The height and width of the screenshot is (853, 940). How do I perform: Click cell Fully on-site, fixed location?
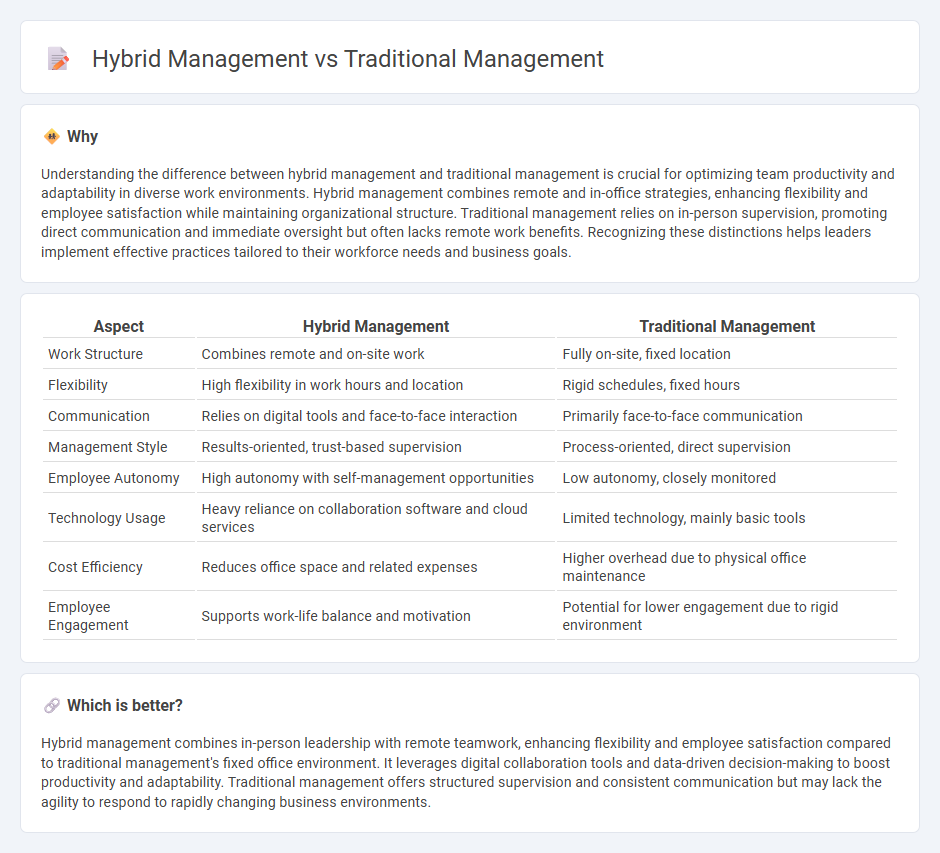[727, 354]
